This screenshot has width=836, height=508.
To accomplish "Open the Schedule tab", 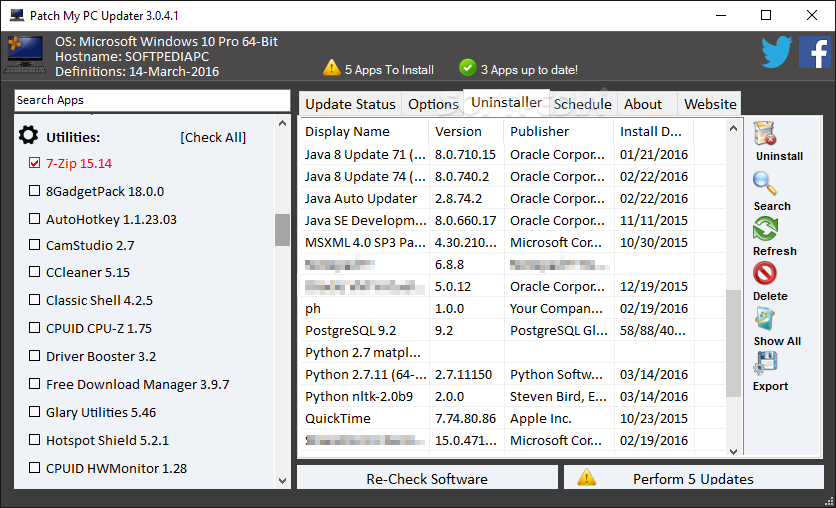I will [583, 104].
